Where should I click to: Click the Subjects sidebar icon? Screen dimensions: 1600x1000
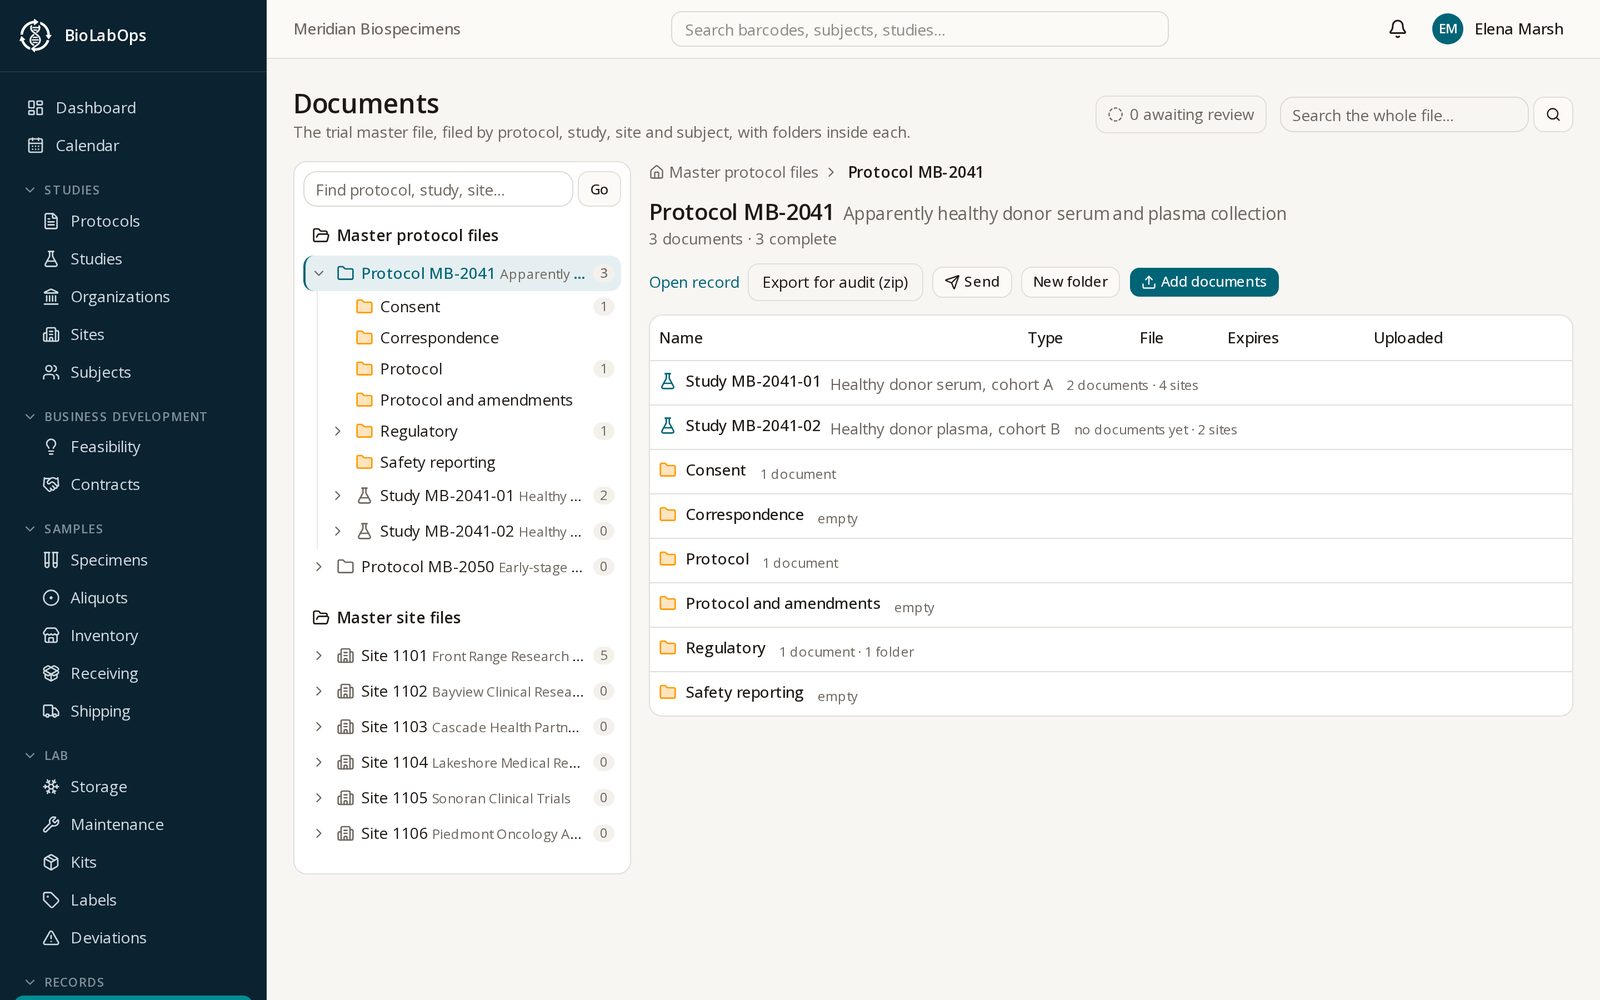coord(51,372)
